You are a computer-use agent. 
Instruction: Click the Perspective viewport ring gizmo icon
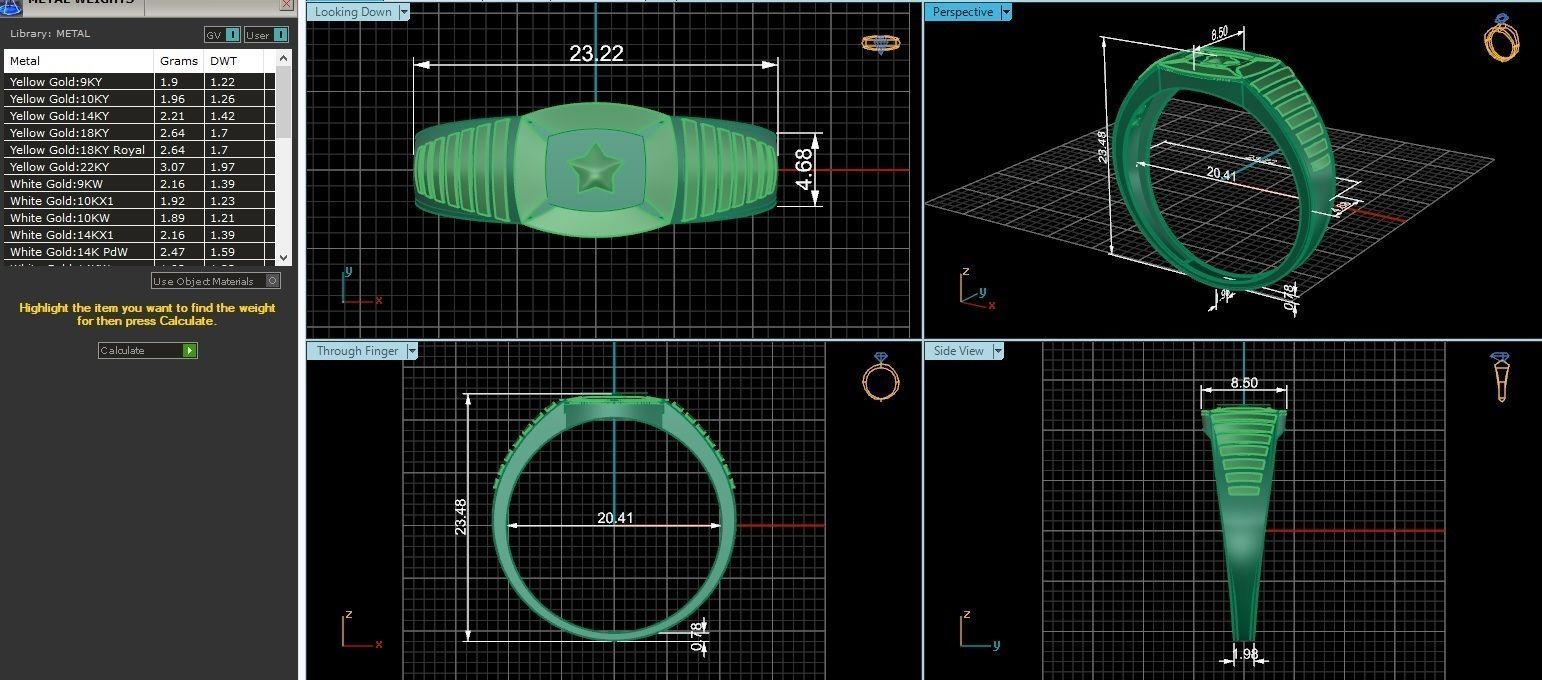click(1502, 39)
